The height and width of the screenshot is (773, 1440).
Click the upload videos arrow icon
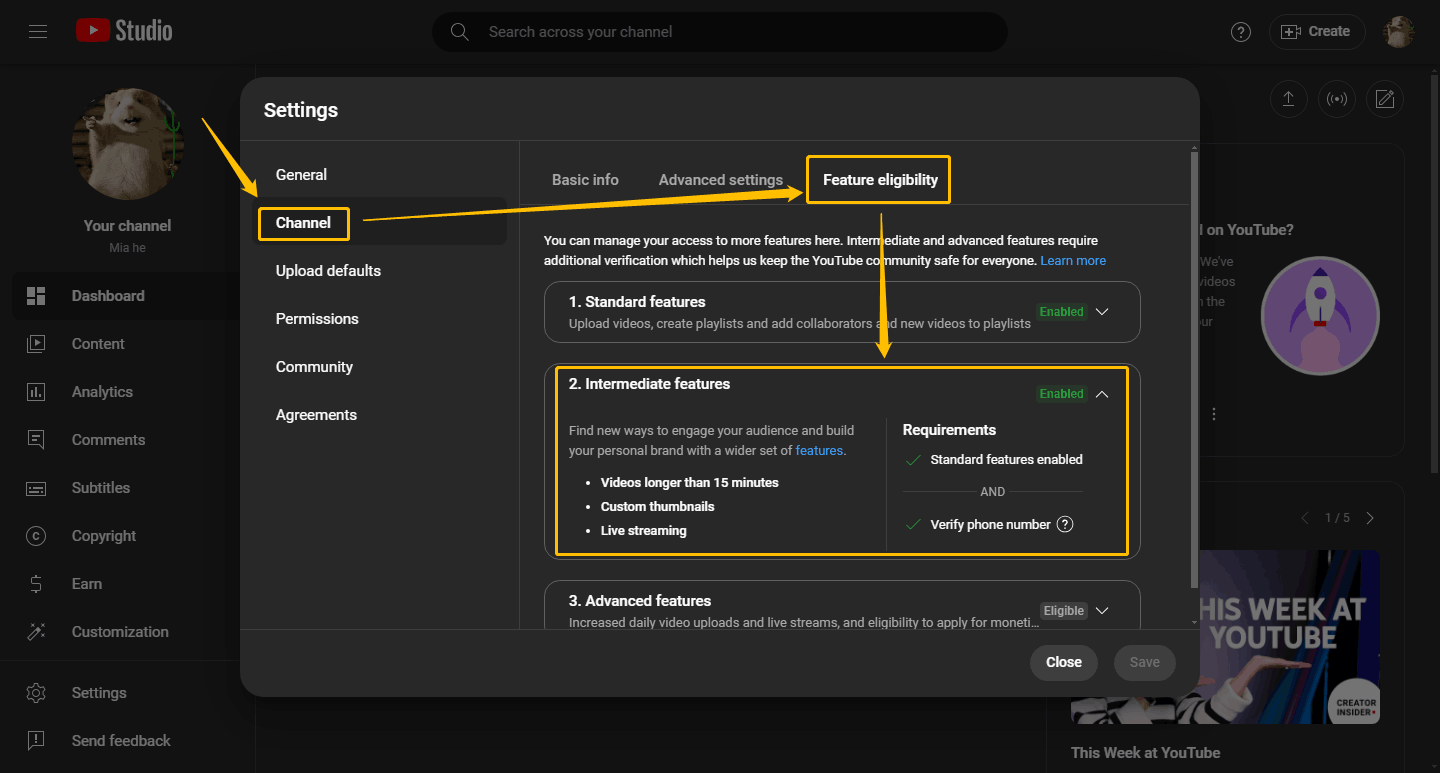point(1288,99)
